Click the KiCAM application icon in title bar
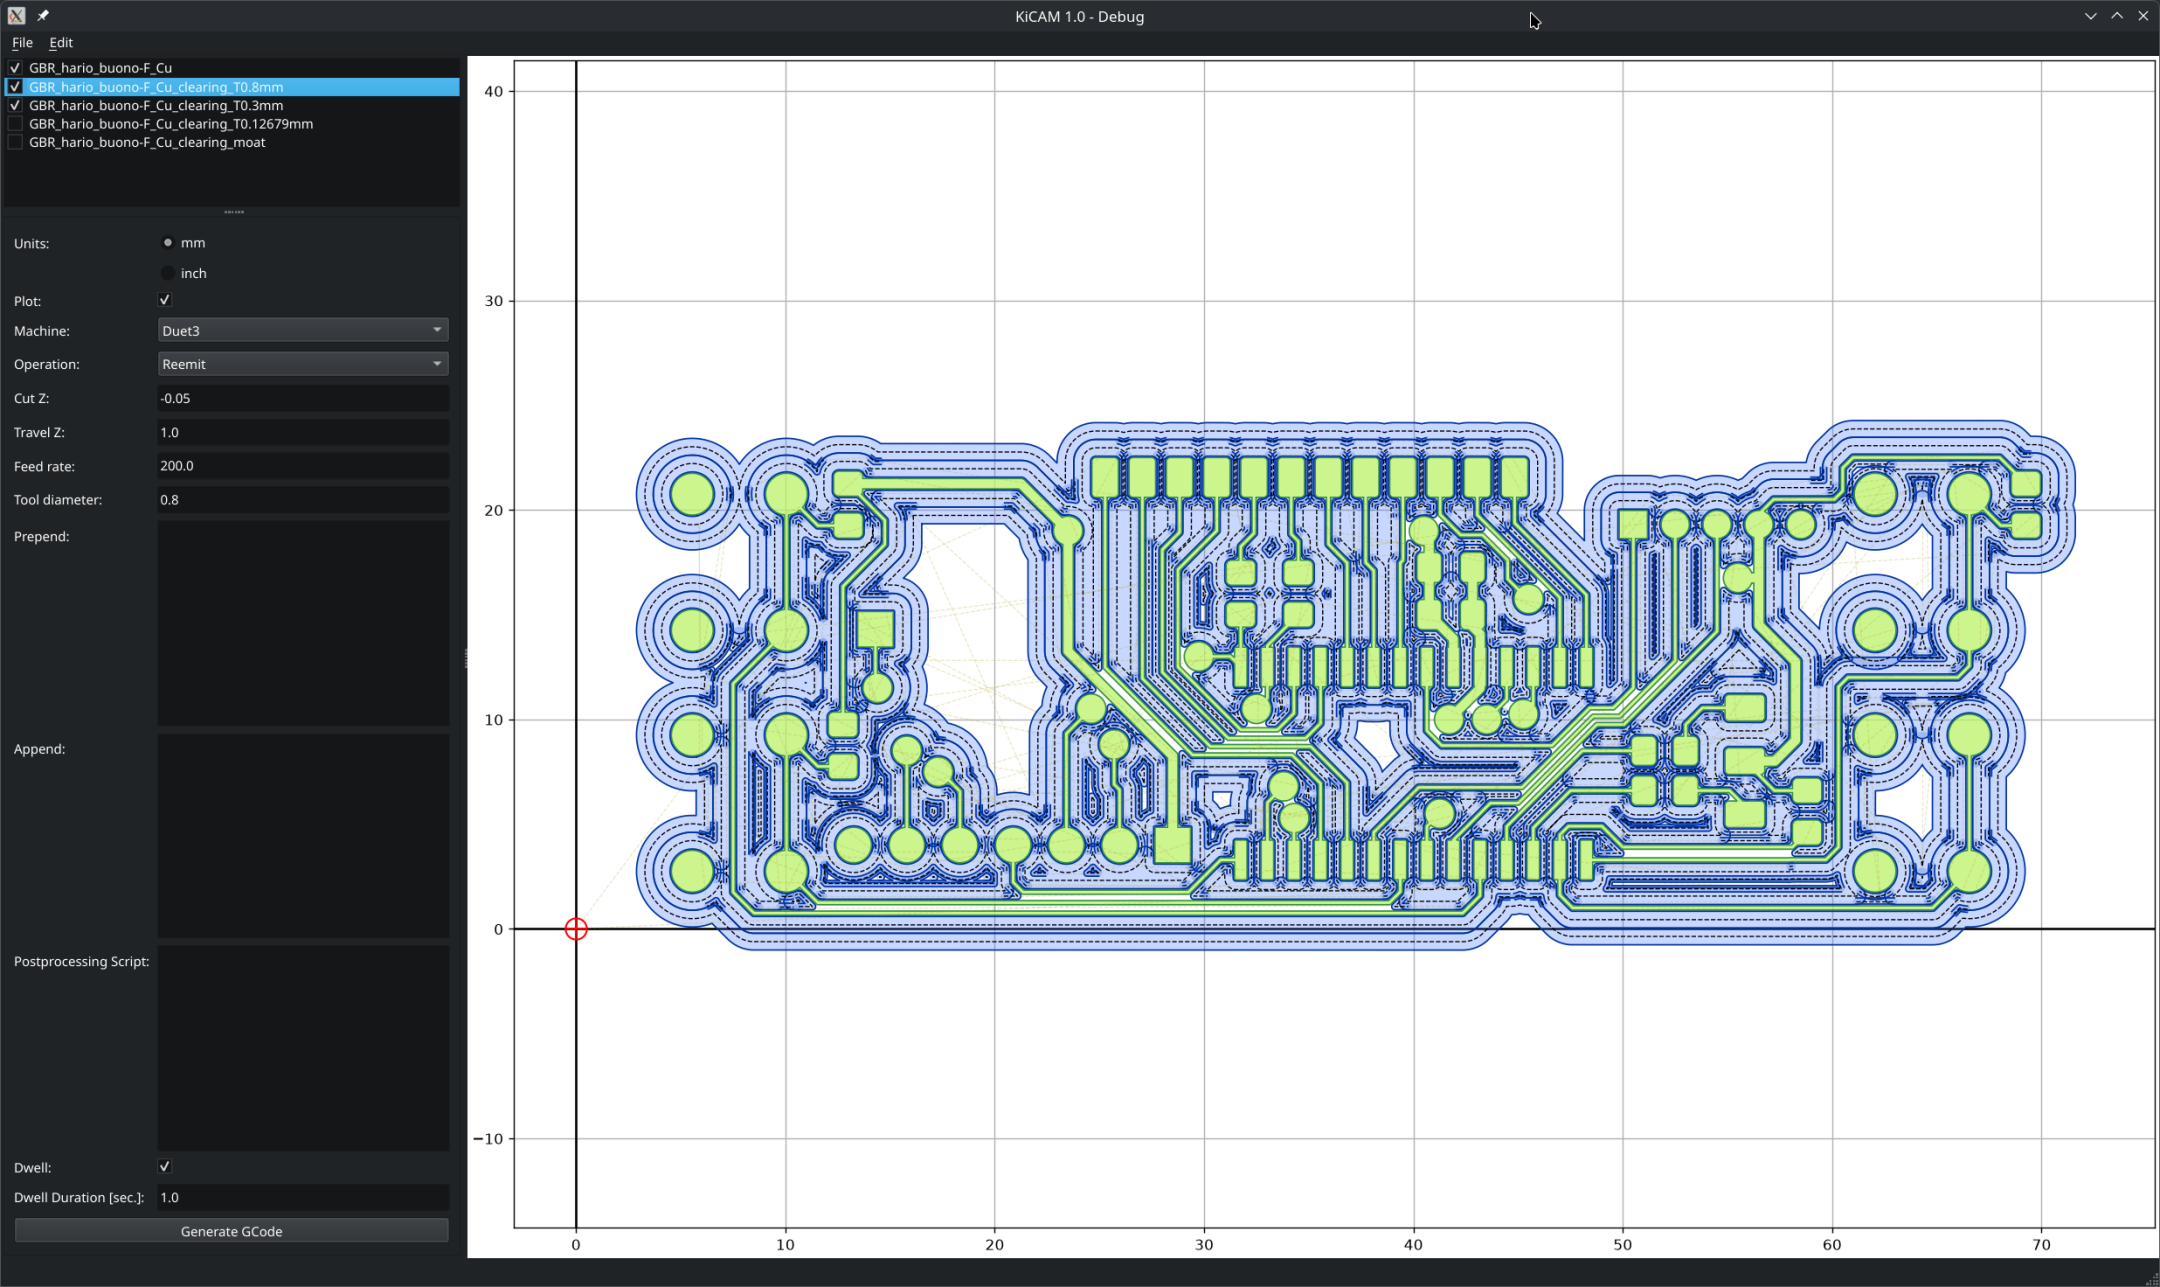 (16, 16)
